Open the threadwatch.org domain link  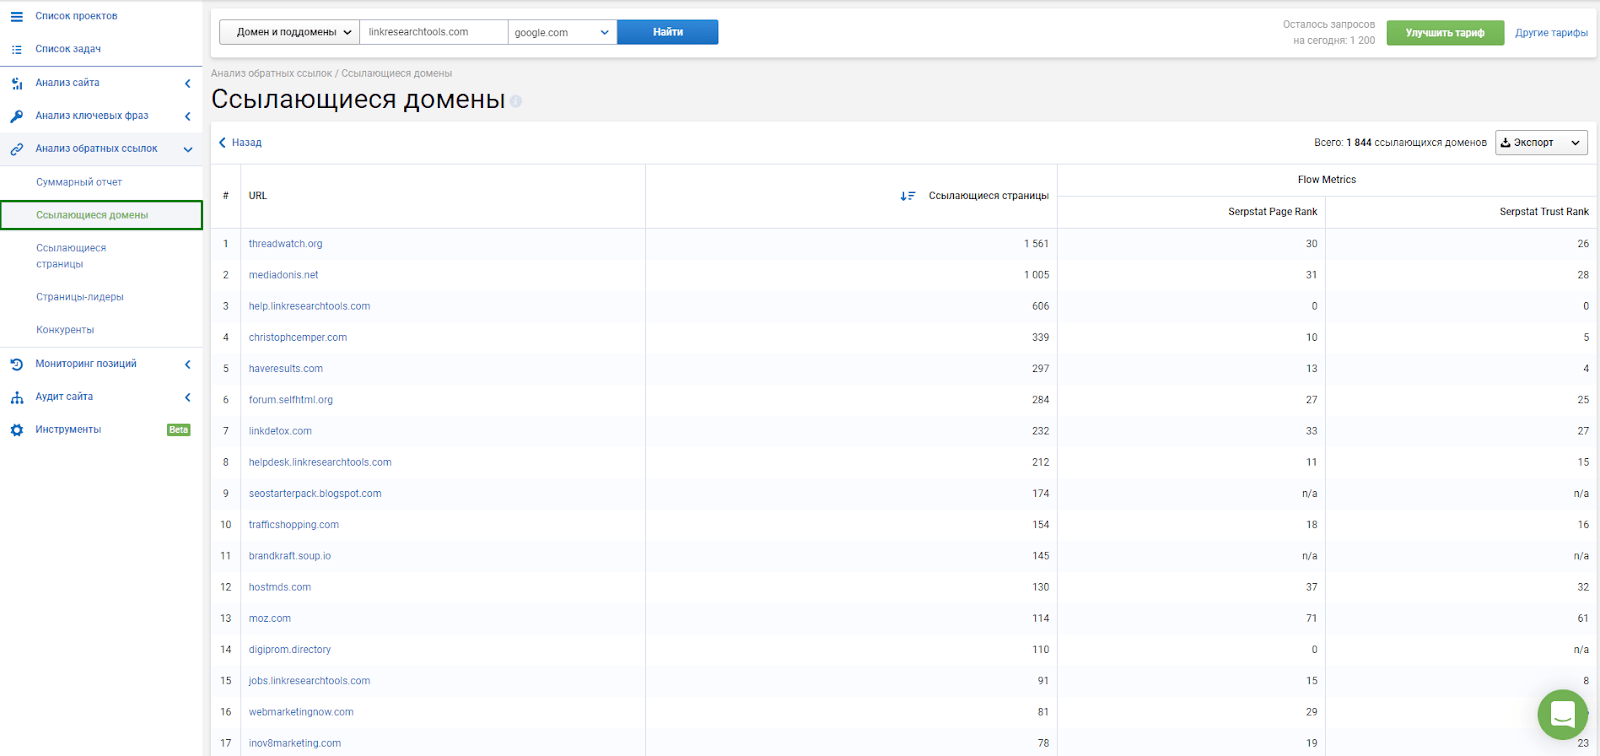click(285, 244)
